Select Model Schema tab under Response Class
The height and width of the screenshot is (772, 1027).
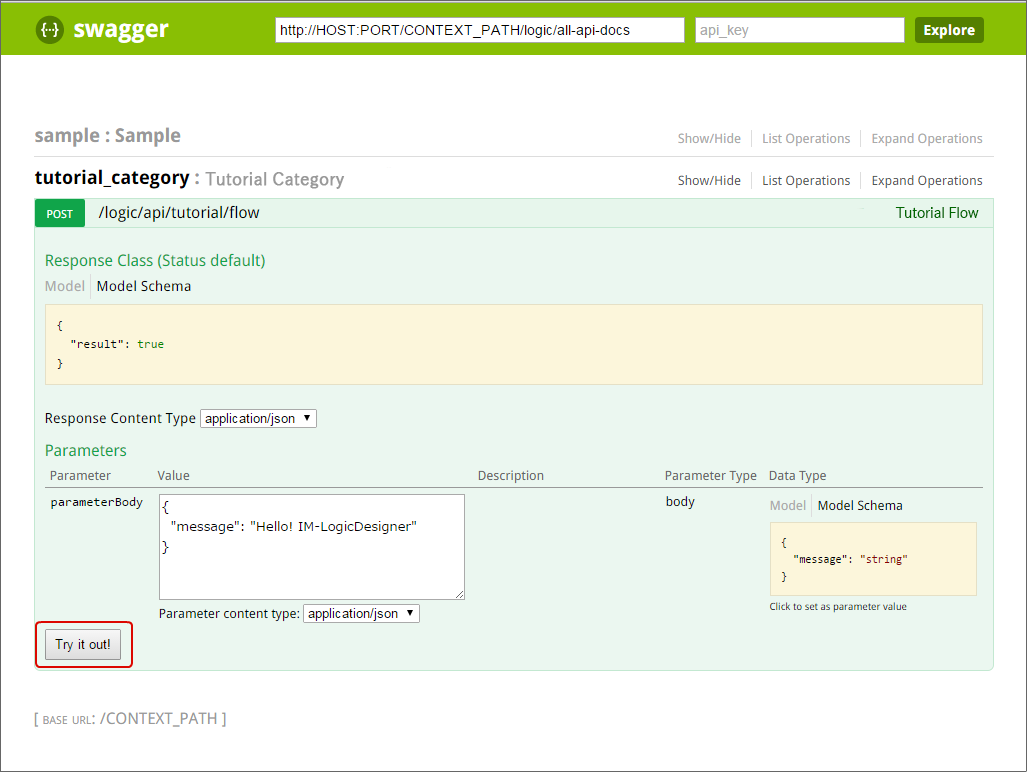(144, 286)
